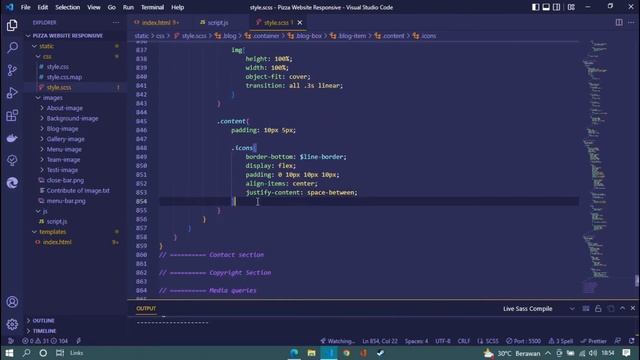Open Windows Start menu
The width and height of the screenshot is (640, 360).
(9, 353)
